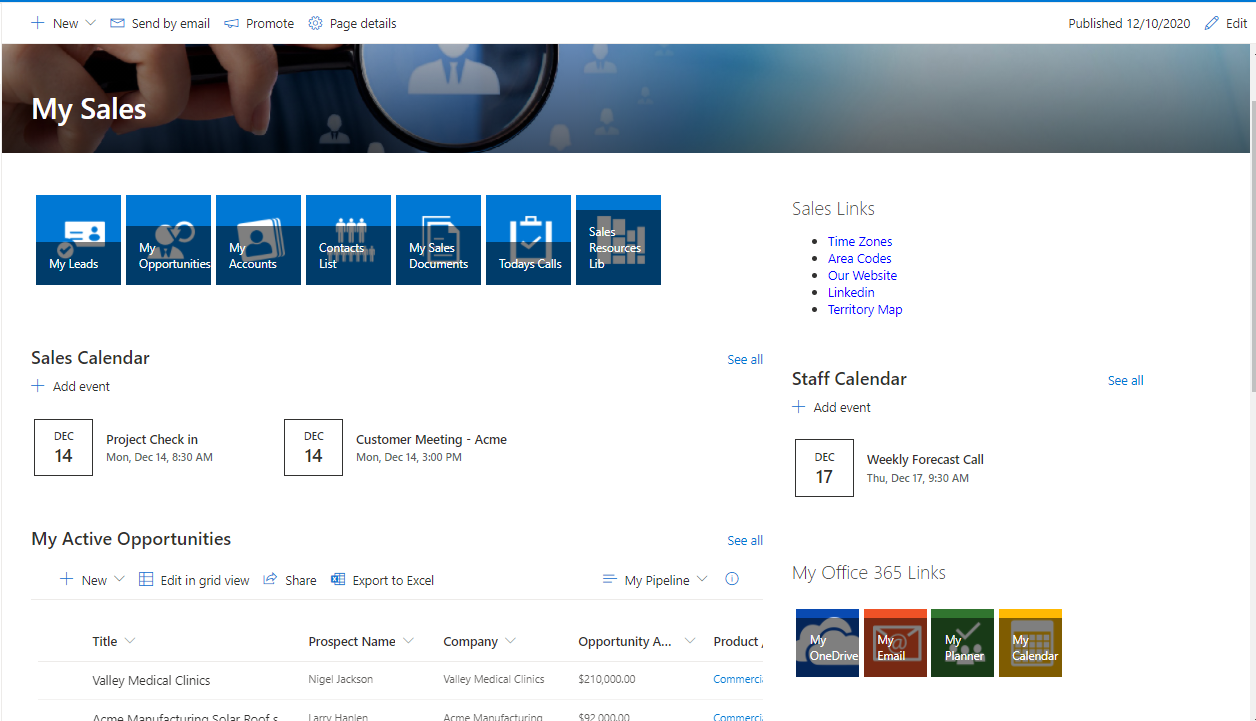Viewport: 1256px width, 721px height.
Task: Click See all for the Staff Calendar
Action: pyautogui.click(x=1125, y=380)
